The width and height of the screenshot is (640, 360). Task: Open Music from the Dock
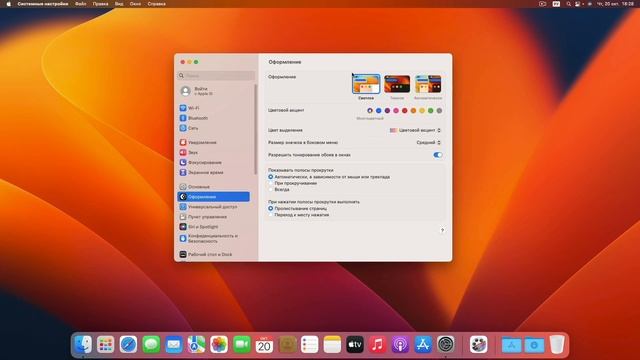(378, 344)
